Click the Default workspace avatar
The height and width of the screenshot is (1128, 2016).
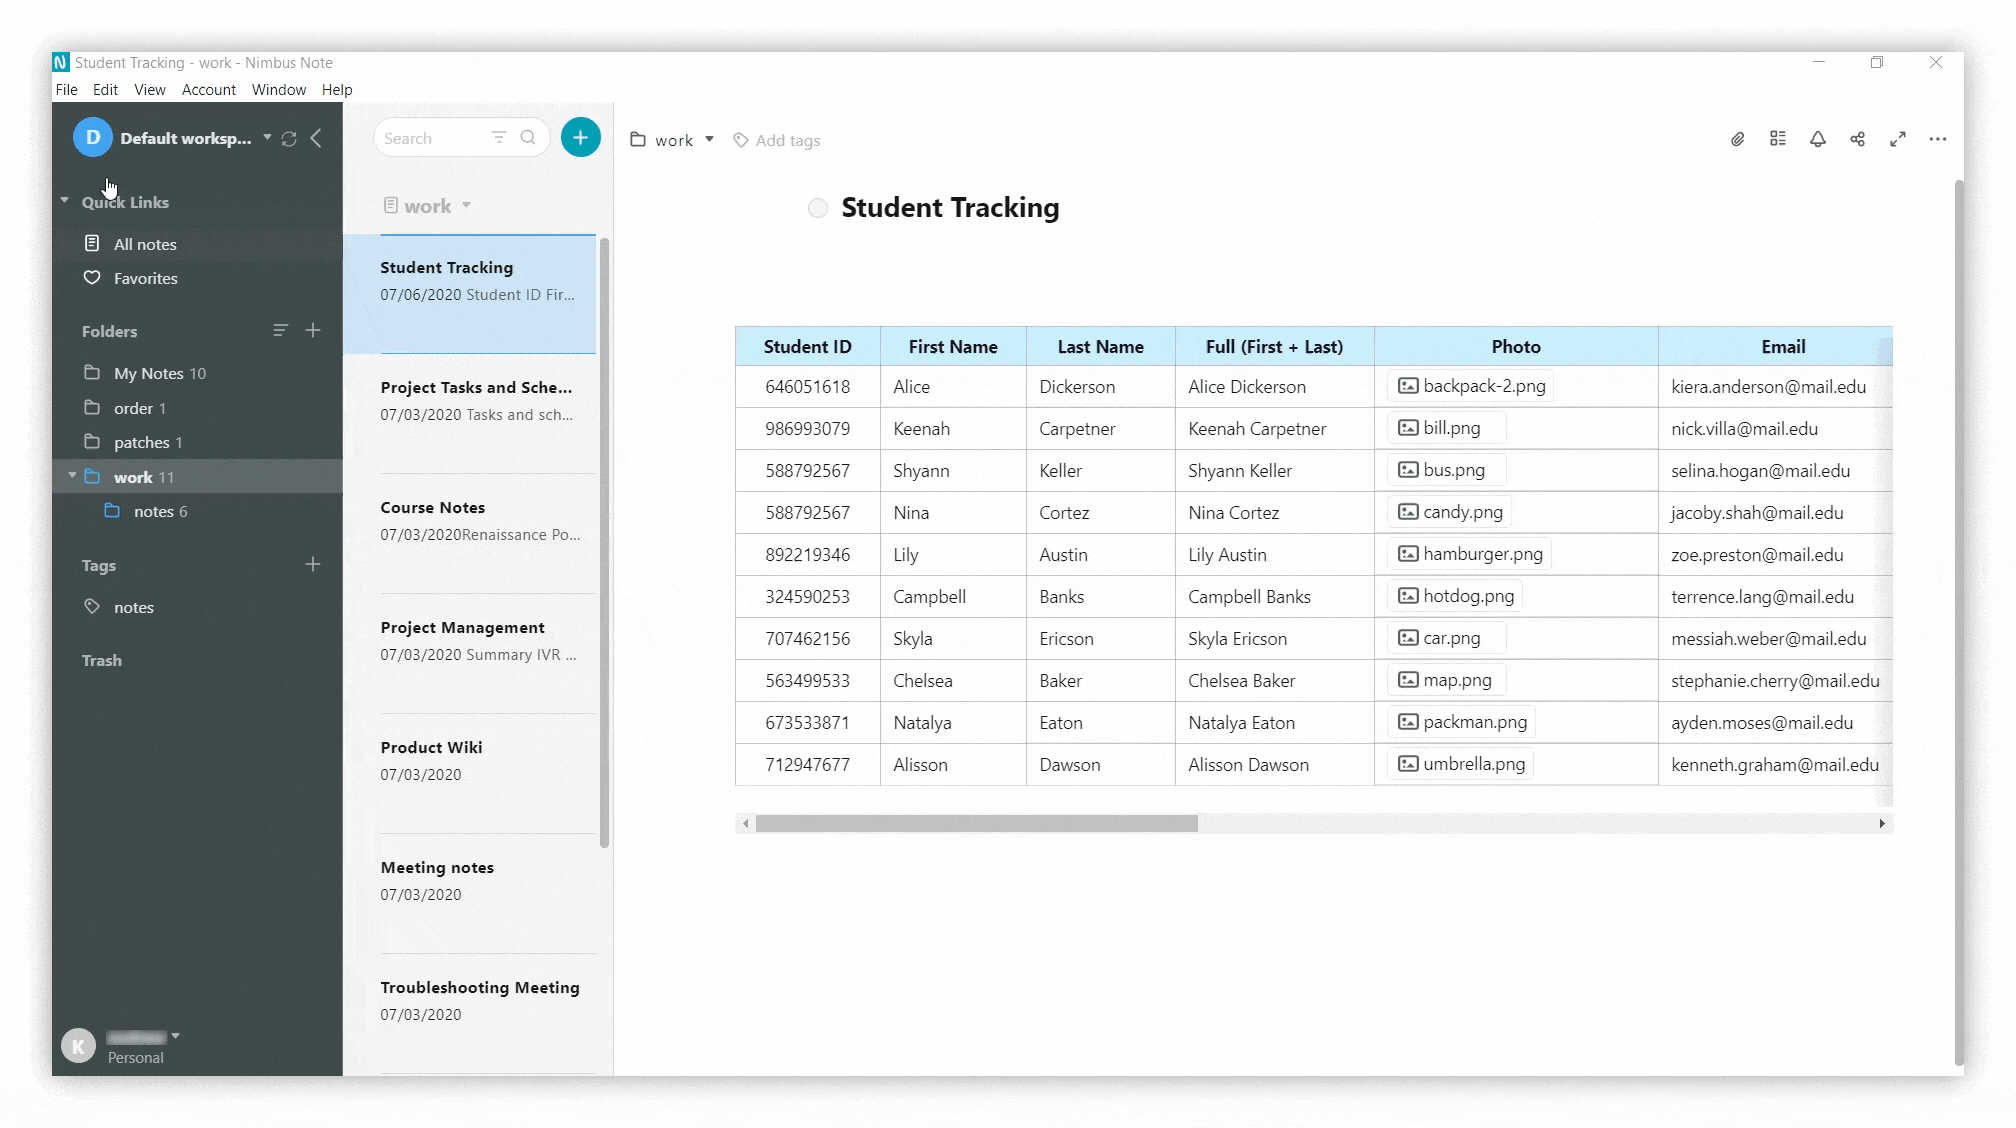click(92, 138)
